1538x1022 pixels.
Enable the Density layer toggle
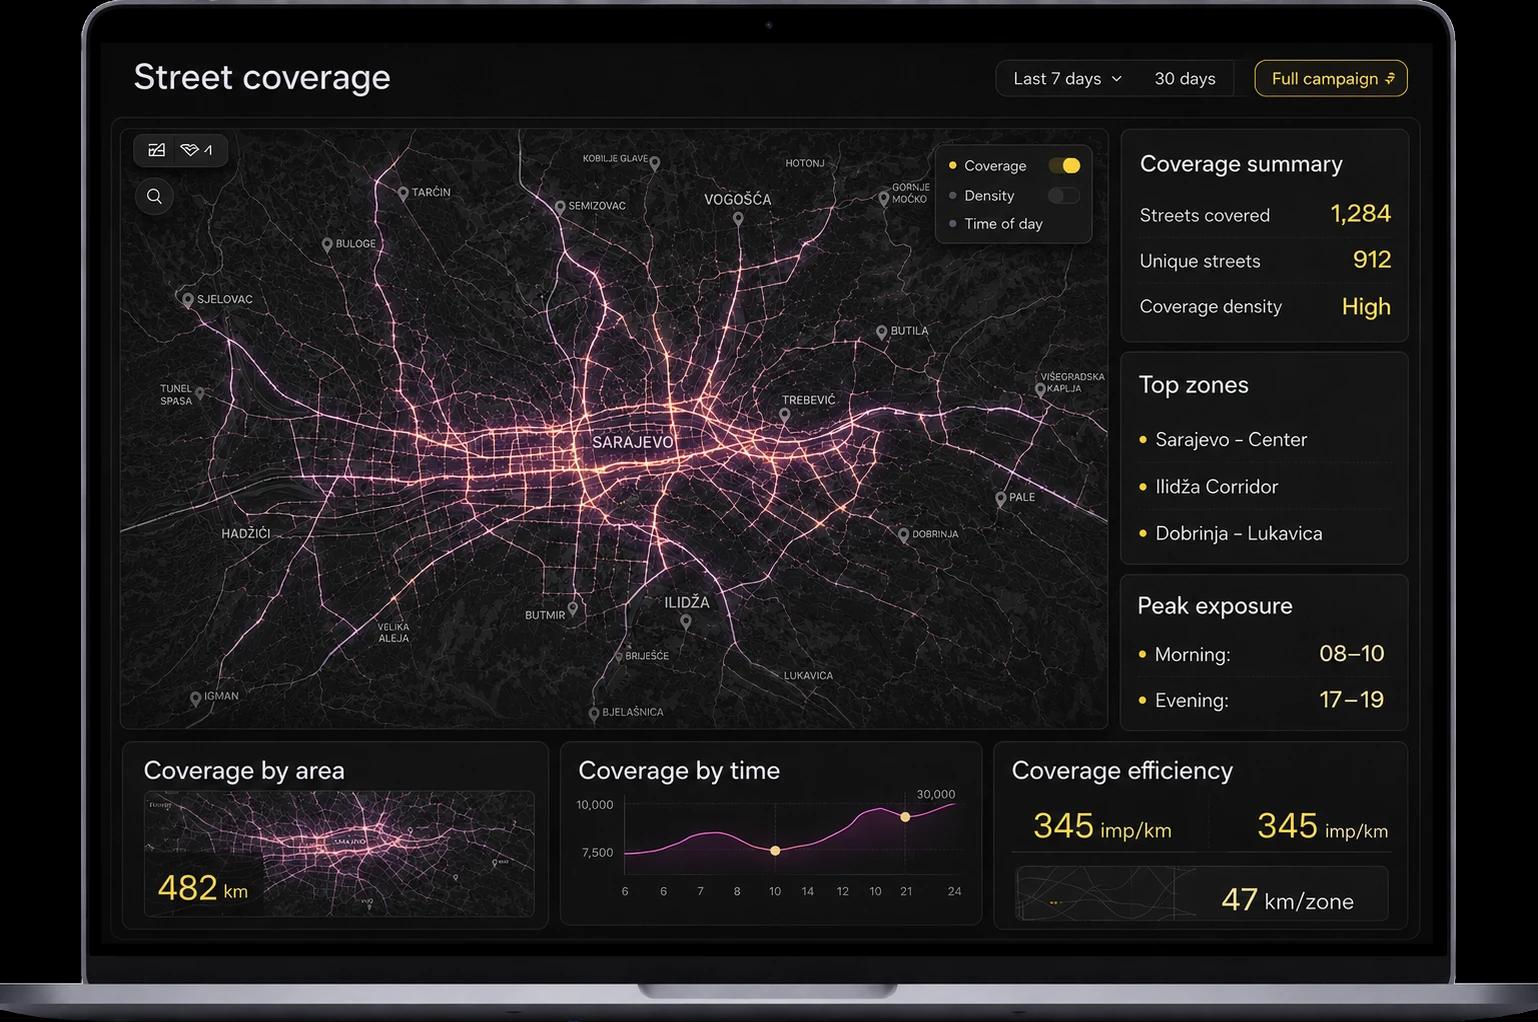click(x=1064, y=195)
